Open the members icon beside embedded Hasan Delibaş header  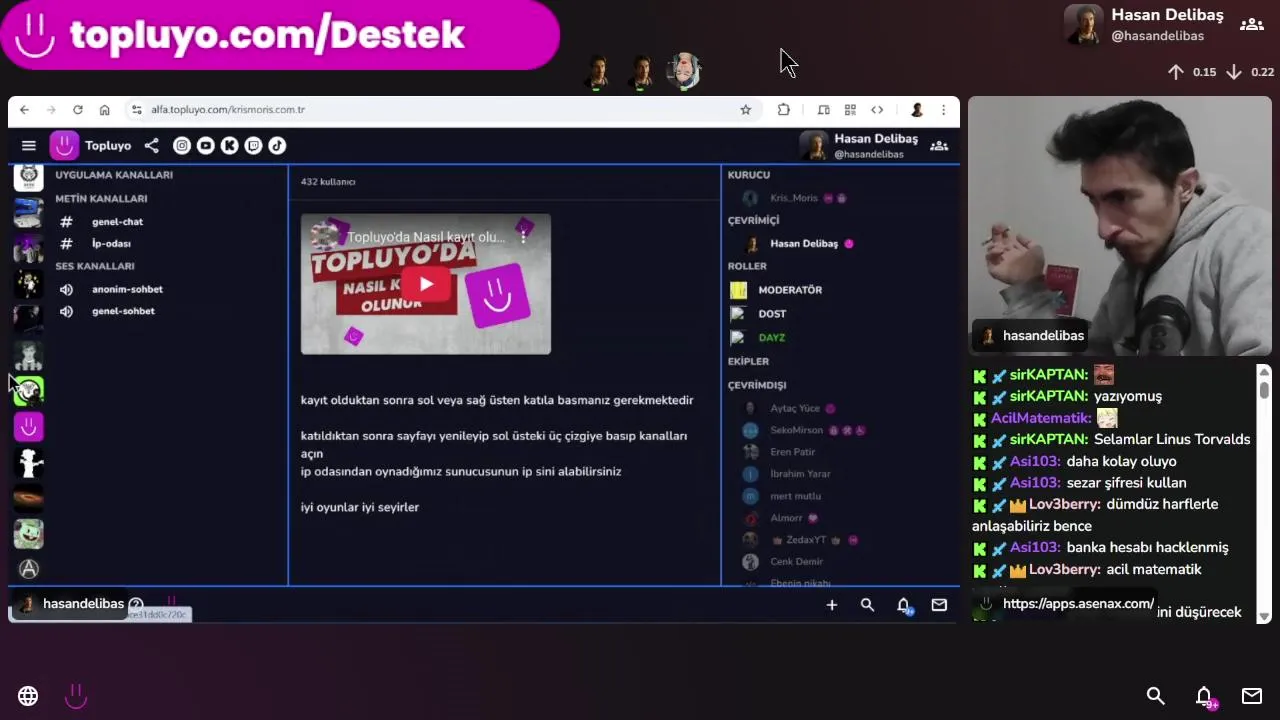[x=939, y=146]
